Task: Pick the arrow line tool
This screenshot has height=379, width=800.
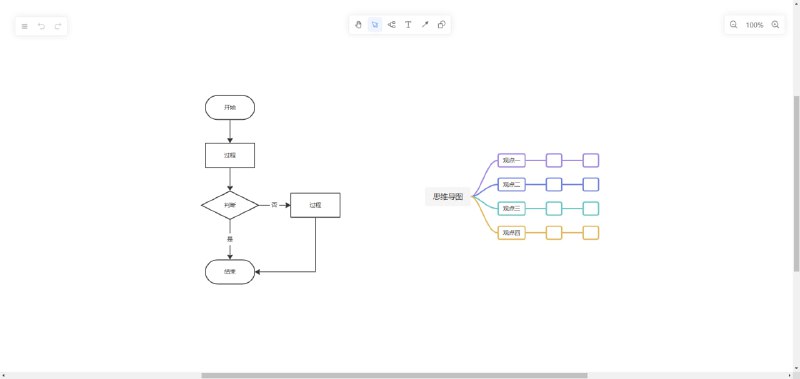Action: coord(425,24)
